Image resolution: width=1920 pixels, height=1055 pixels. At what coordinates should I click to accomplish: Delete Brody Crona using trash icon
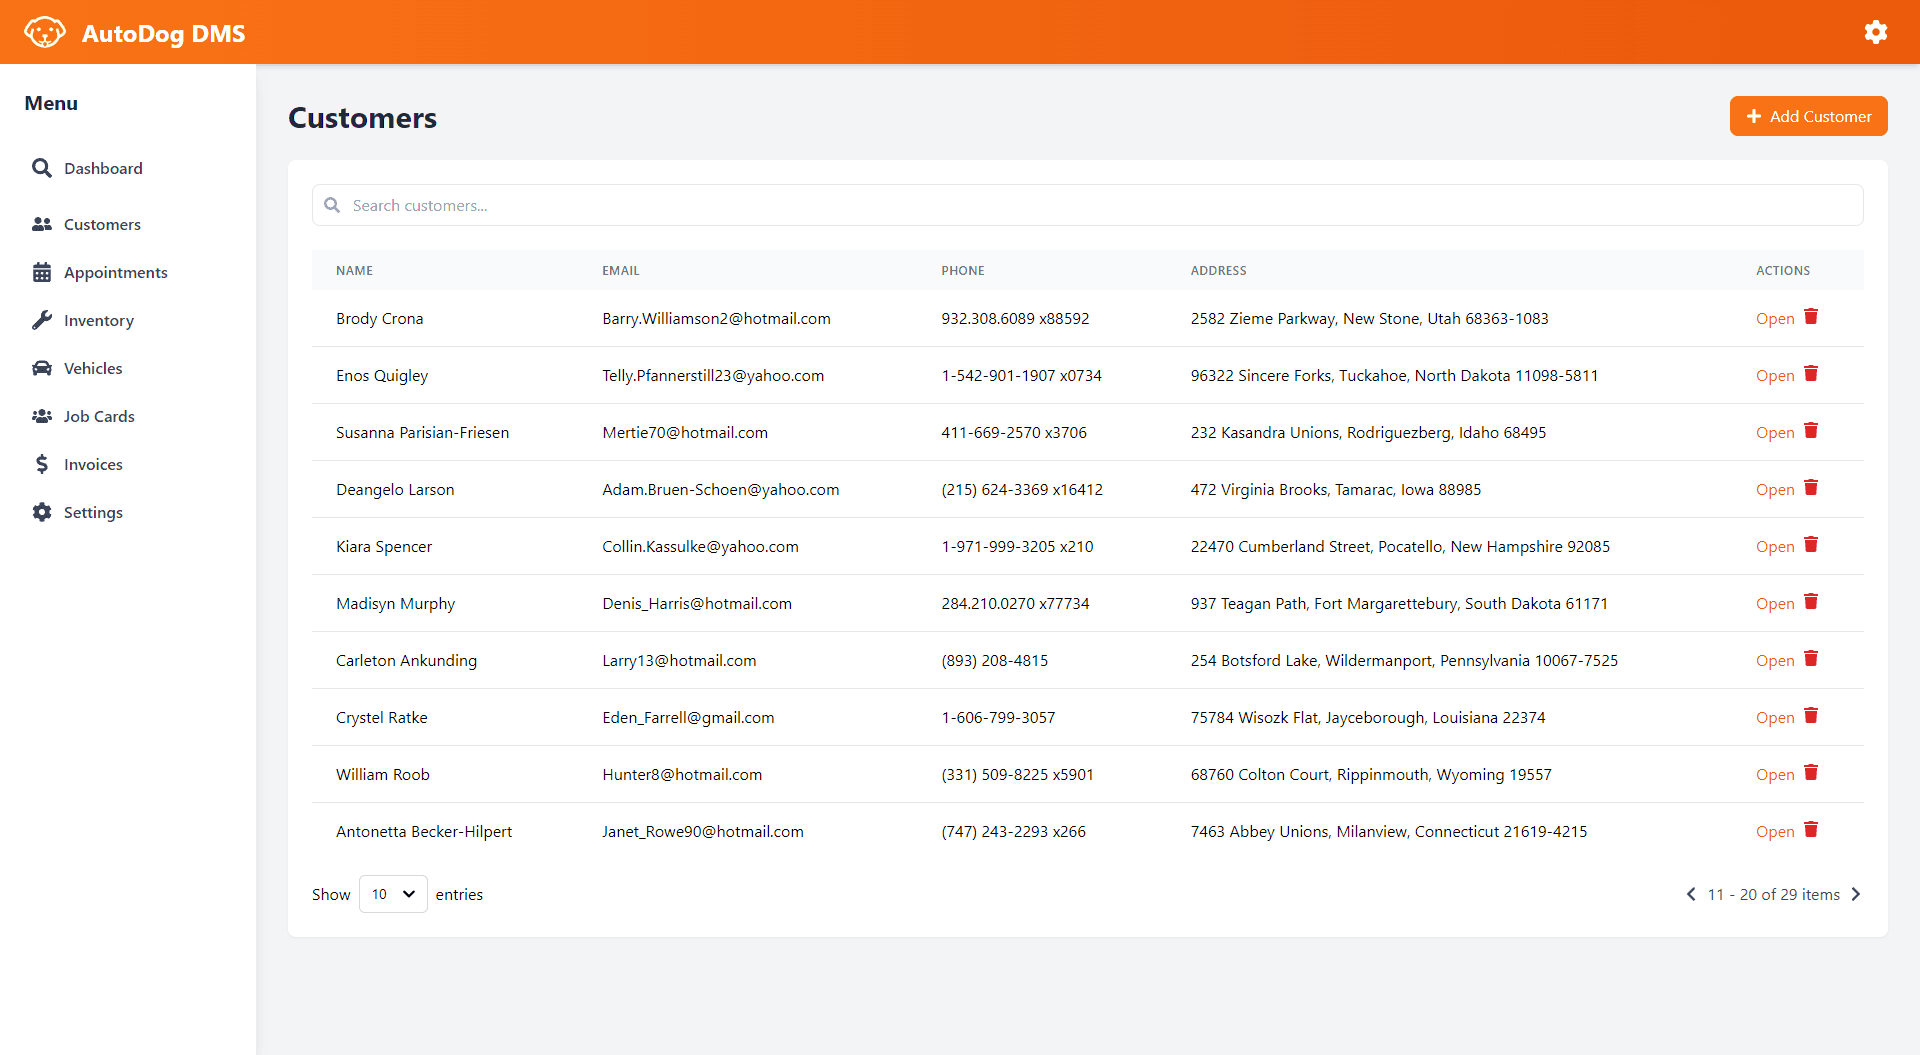pos(1811,317)
